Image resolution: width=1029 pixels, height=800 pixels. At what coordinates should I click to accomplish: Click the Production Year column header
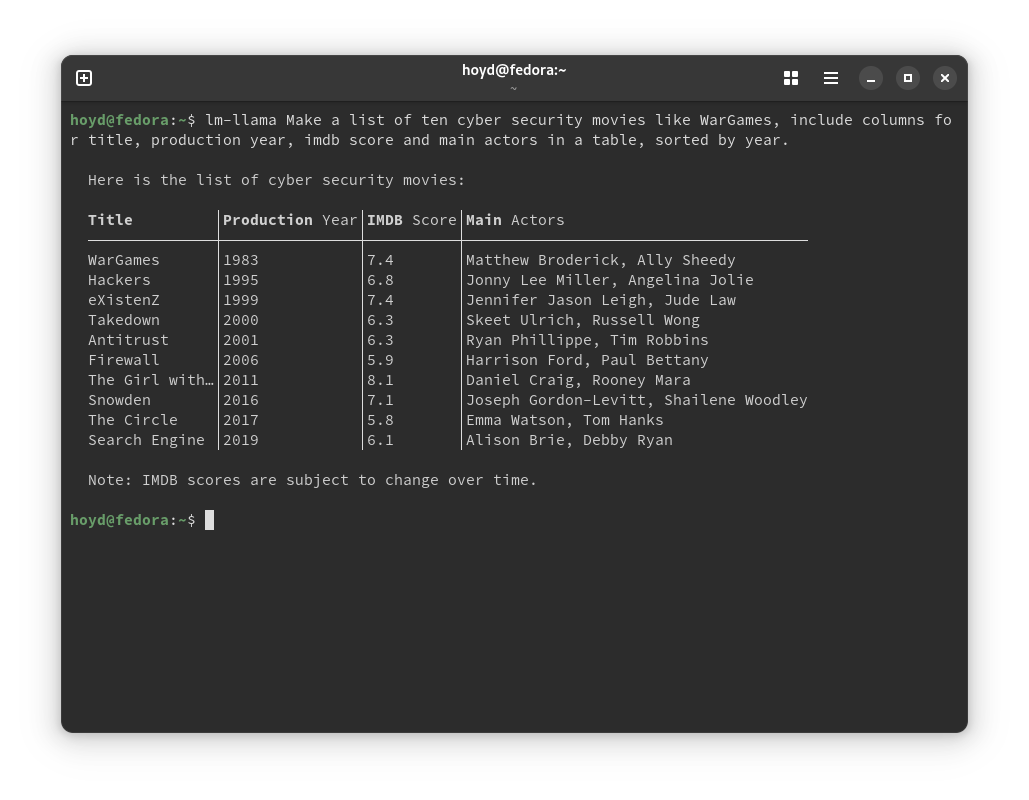(x=290, y=220)
